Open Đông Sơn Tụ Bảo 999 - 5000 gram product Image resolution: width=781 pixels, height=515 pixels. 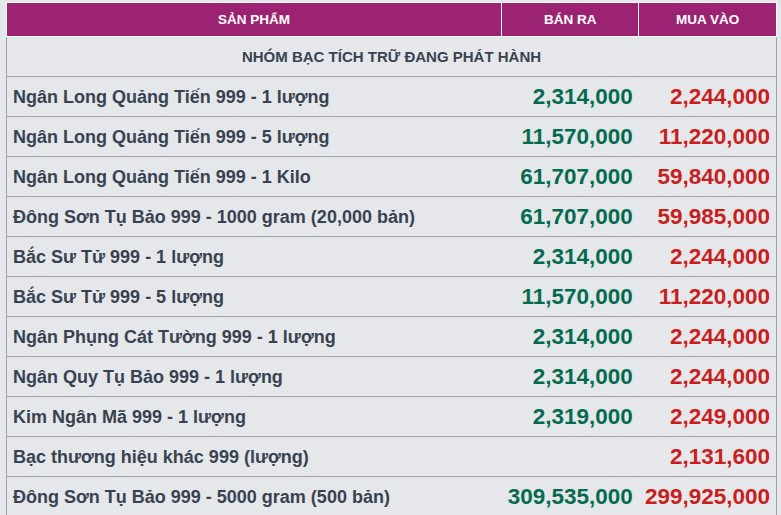tap(201, 497)
